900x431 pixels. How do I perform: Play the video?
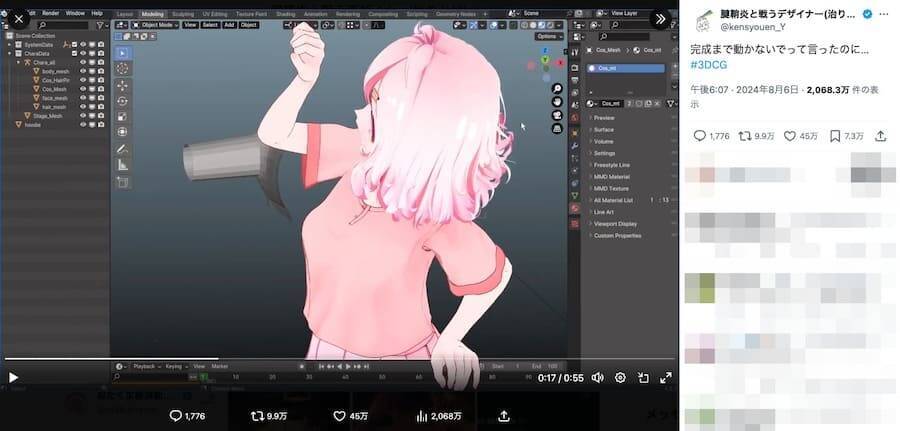pyautogui.click(x=14, y=378)
